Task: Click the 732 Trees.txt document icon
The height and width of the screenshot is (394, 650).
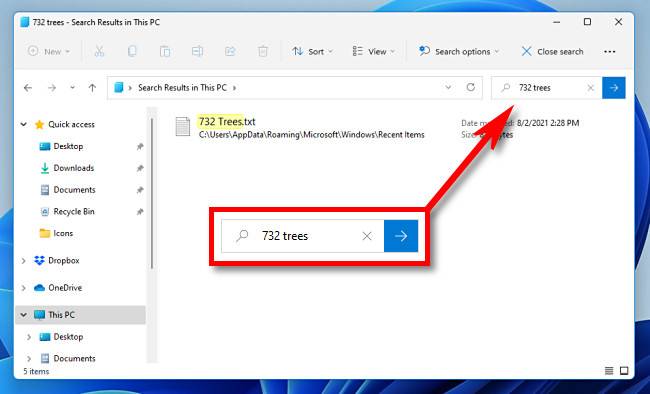Action: pyautogui.click(x=182, y=126)
